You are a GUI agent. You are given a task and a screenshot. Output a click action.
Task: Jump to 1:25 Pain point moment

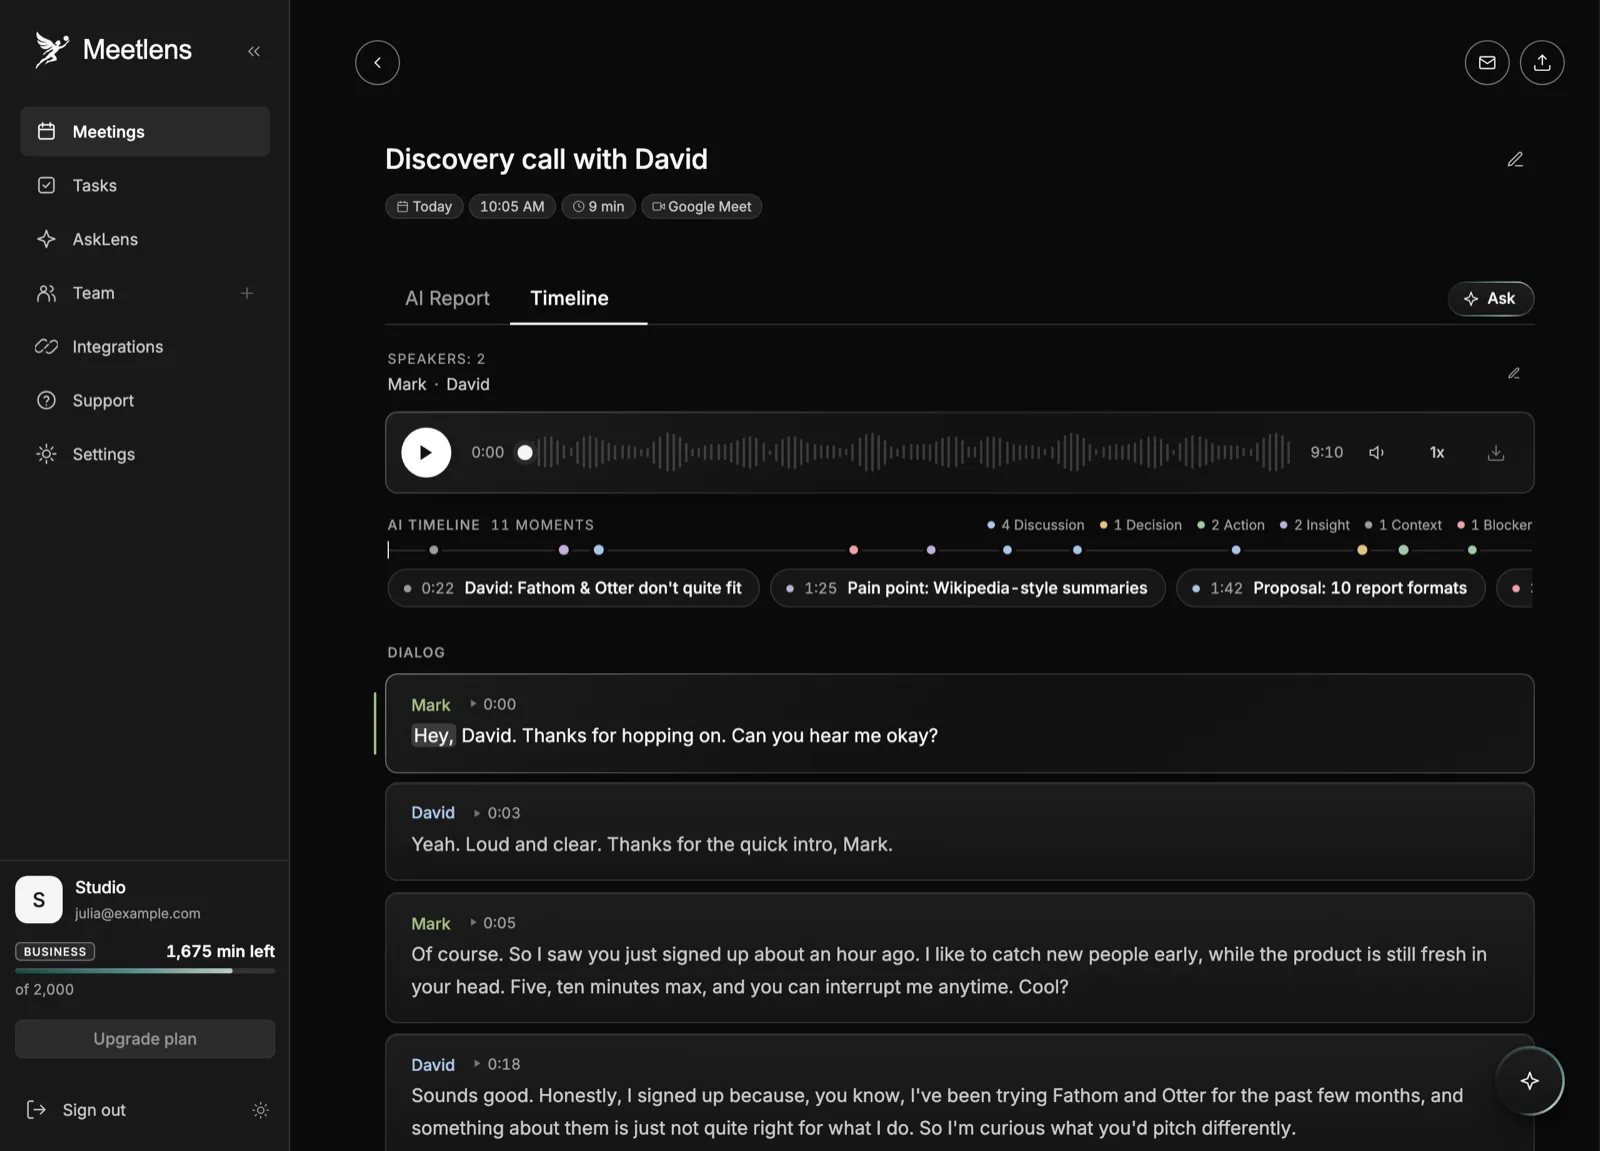pos(967,588)
